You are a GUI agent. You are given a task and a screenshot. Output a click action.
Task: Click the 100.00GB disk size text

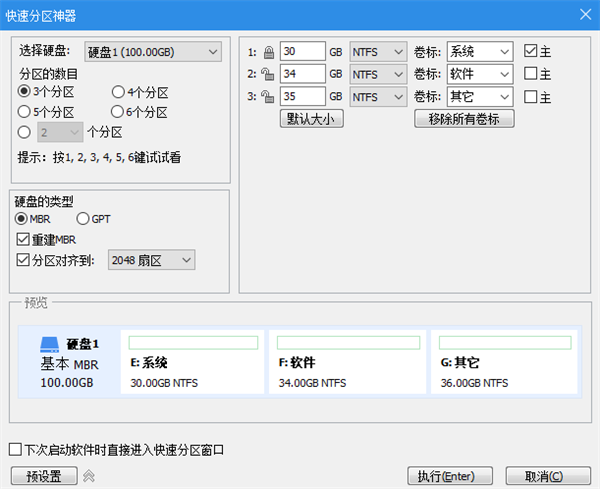coord(67,383)
